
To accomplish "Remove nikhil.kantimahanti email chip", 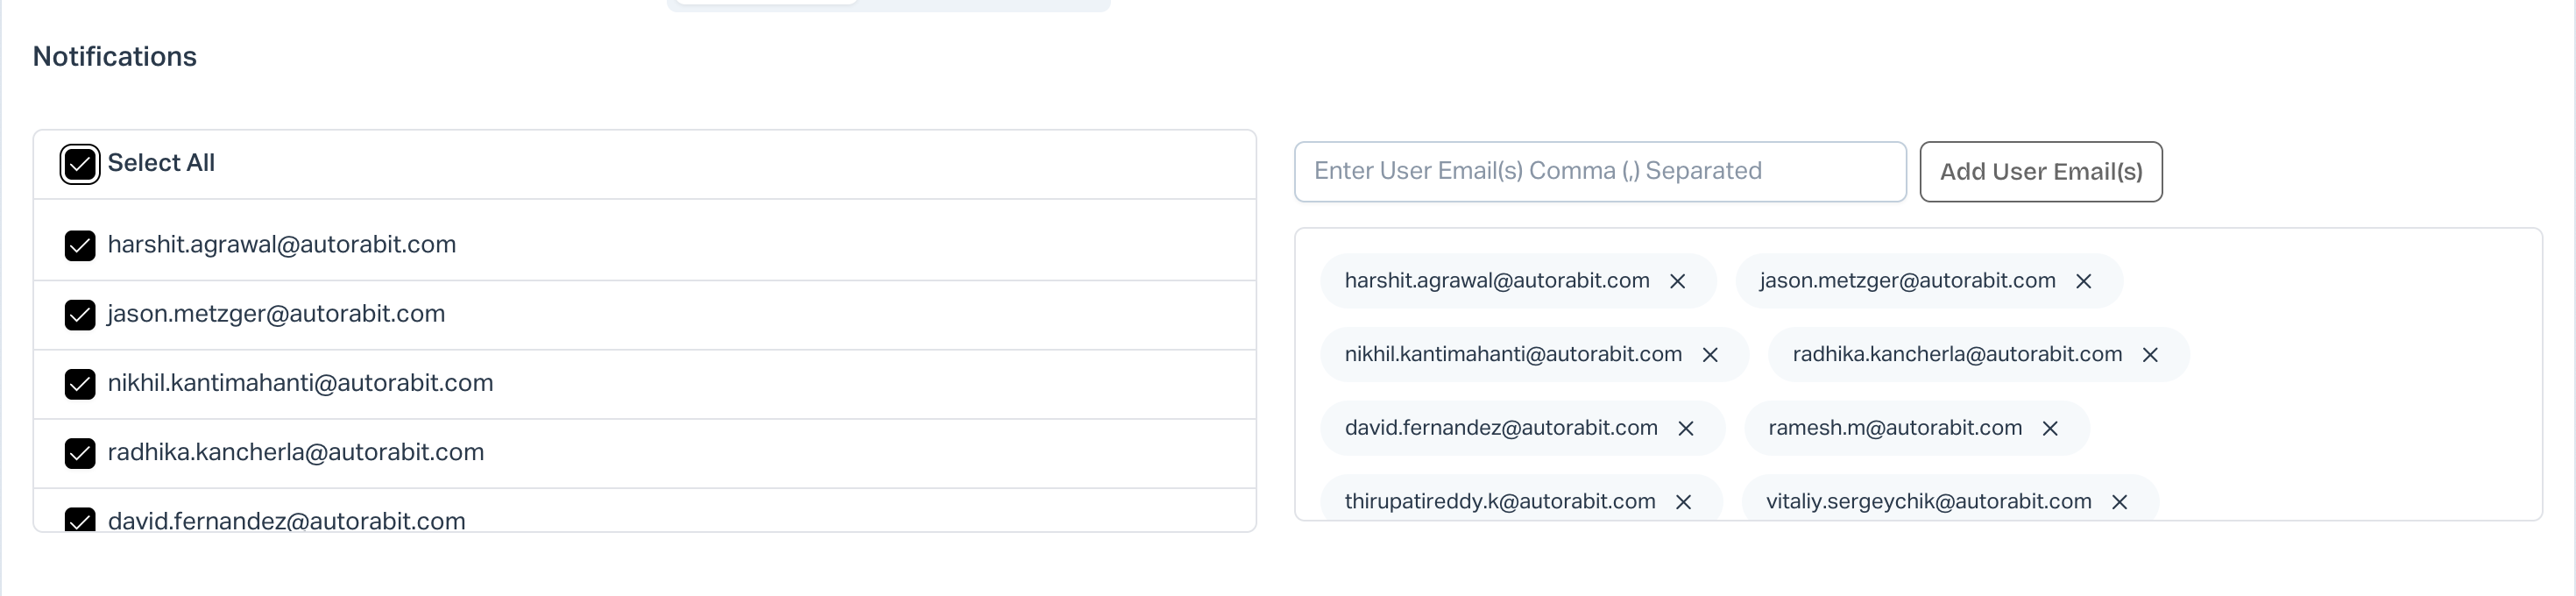I will pos(1710,355).
